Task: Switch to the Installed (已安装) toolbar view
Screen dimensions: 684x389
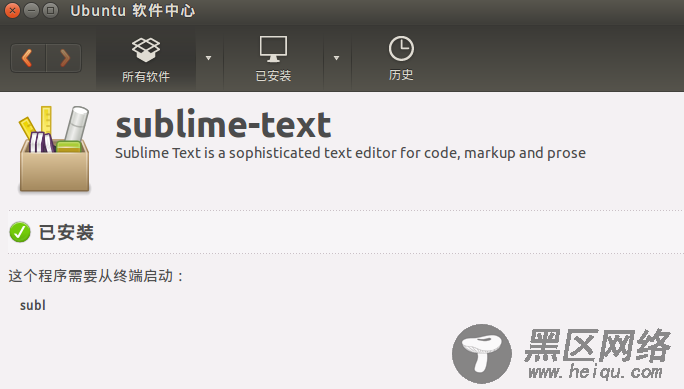Action: [x=273, y=59]
